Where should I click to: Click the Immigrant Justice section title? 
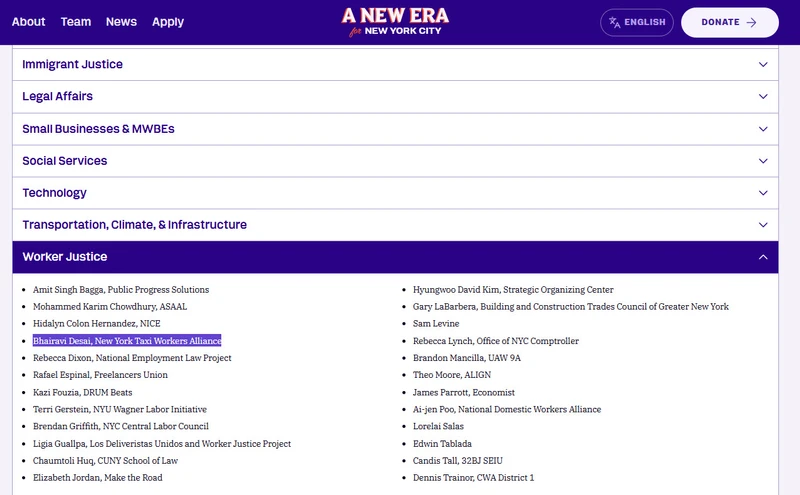pyautogui.click(x=72, y=64)
